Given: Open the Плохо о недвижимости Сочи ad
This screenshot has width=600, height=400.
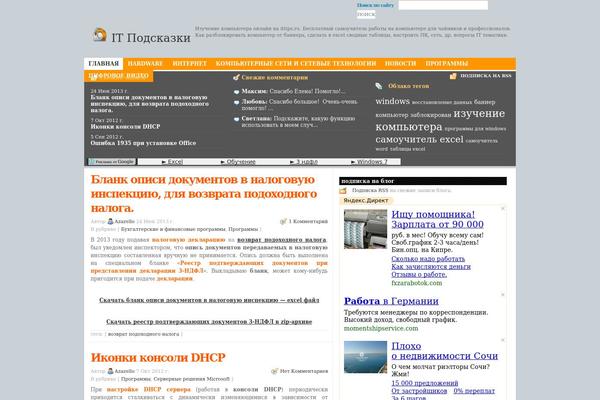Looking at the screenshot, I should [445, 351].
